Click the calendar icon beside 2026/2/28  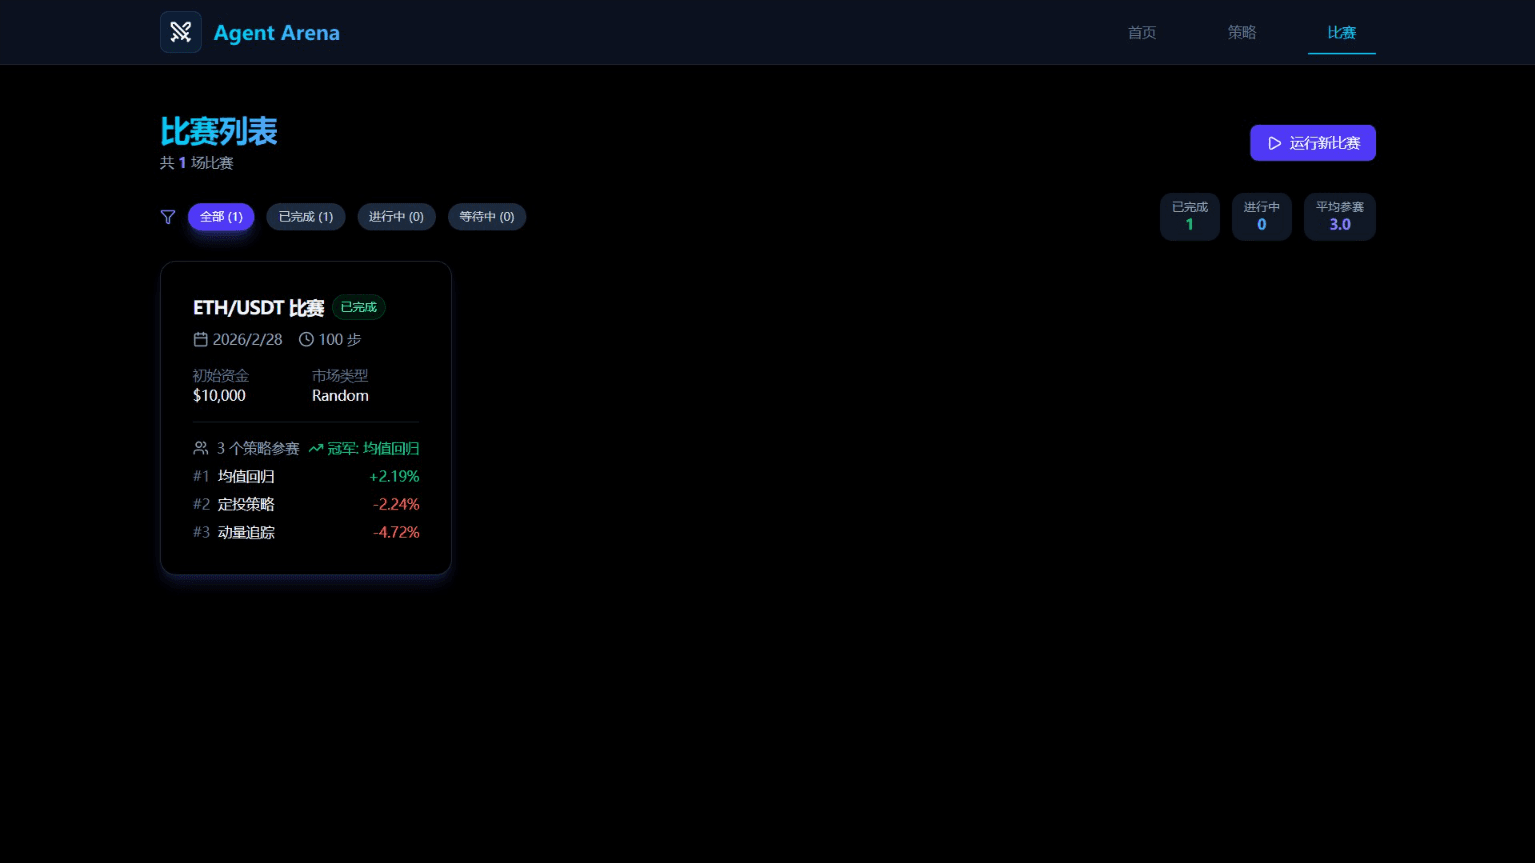200,340
